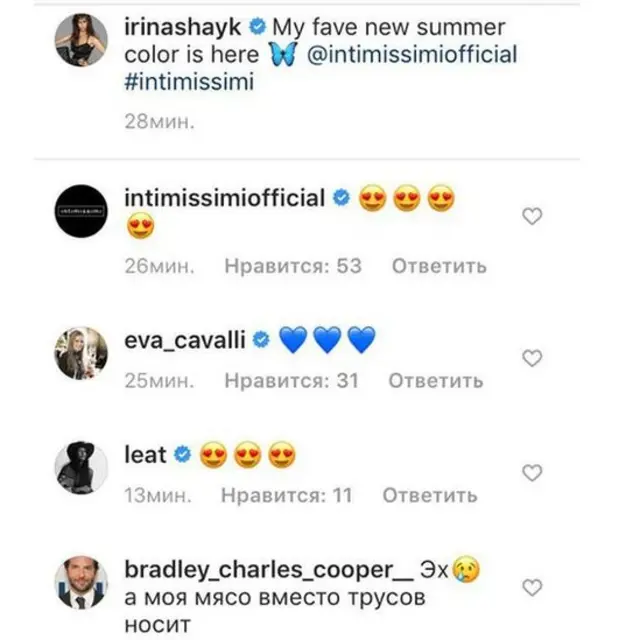Like leat's comment with heart icon
Screen dimensions: 640x640
[x=532, y=473]
